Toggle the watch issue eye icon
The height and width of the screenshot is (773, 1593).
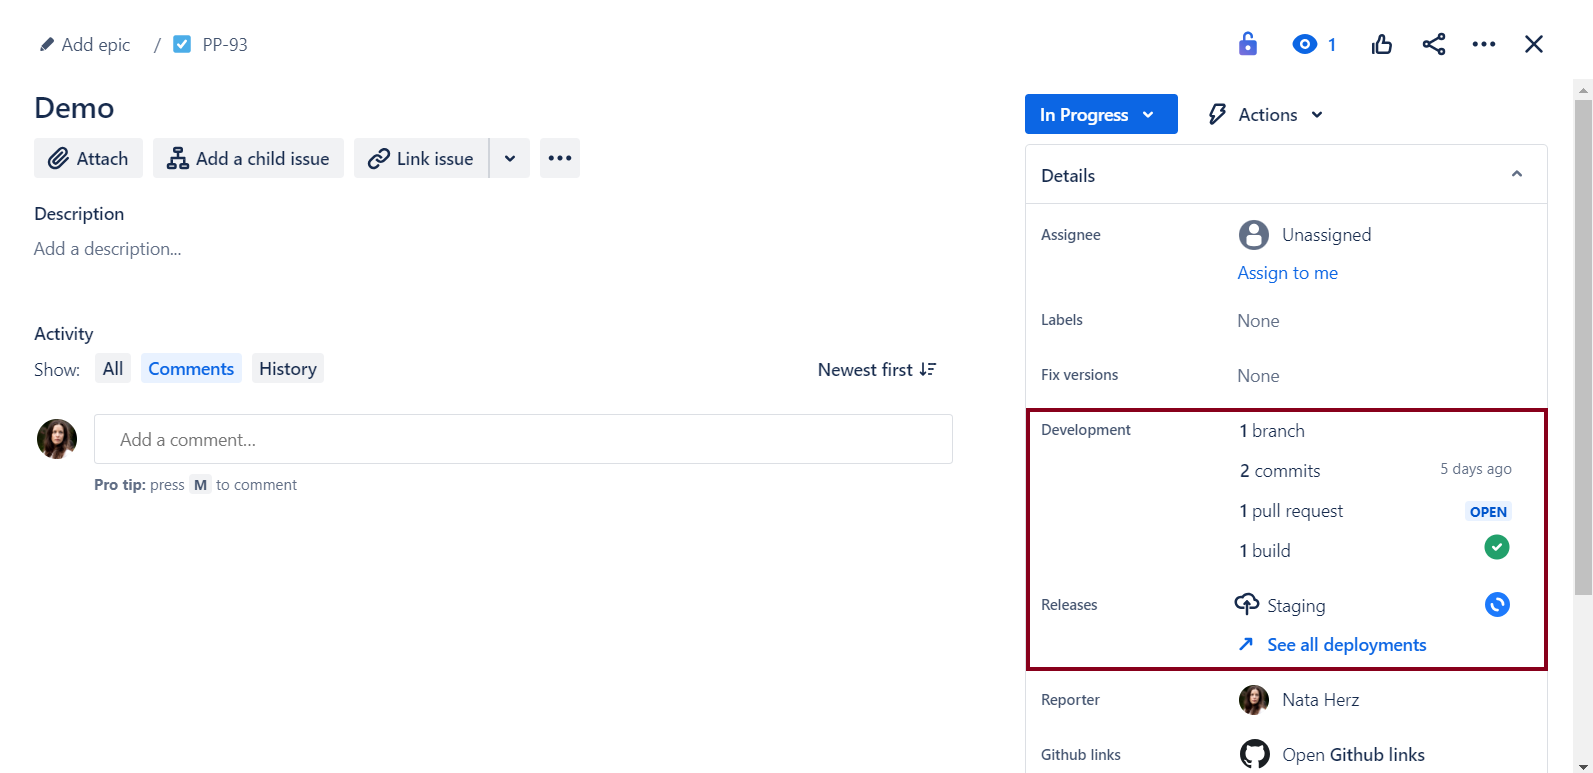1304,44
